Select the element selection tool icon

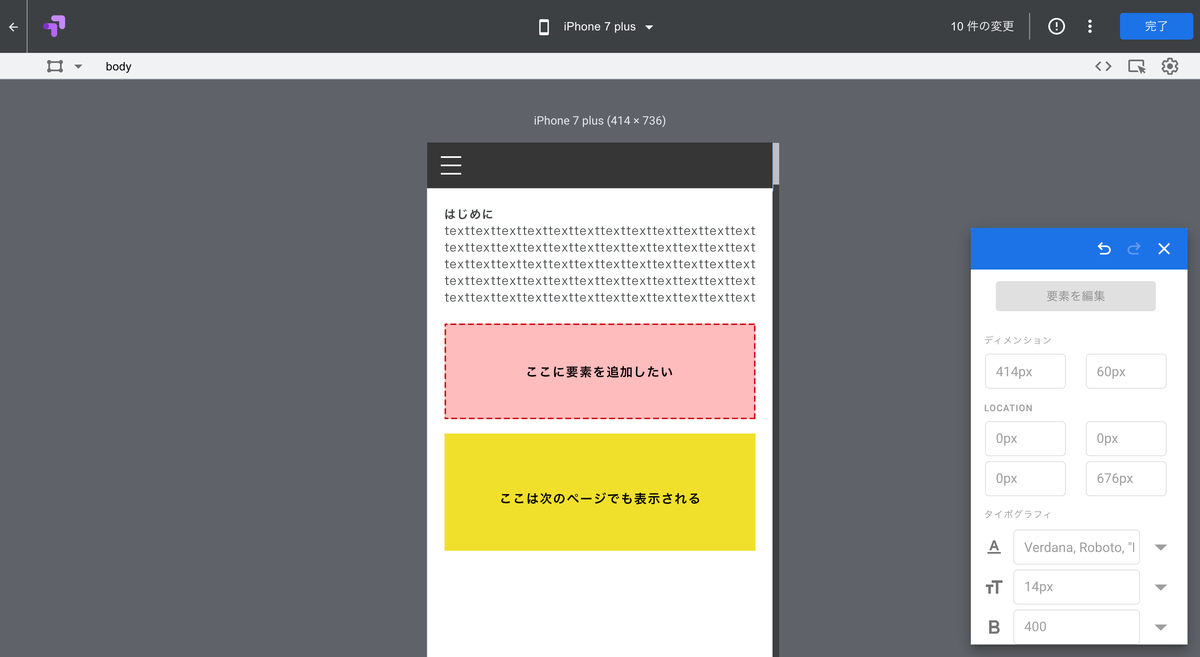pos(55,65)
